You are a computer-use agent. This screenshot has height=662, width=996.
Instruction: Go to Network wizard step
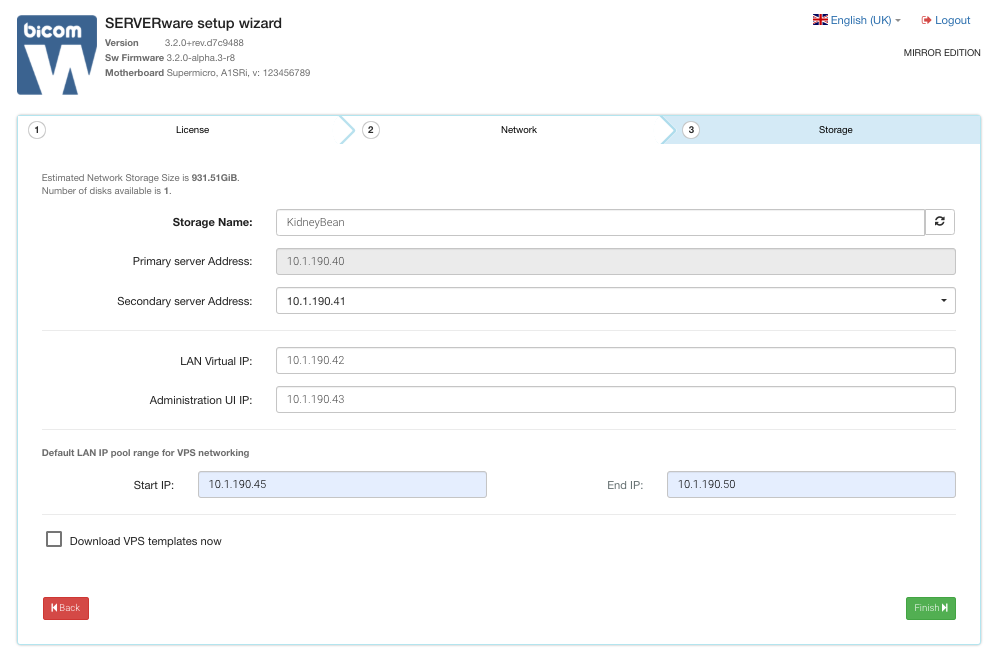[x=519, y=130]
